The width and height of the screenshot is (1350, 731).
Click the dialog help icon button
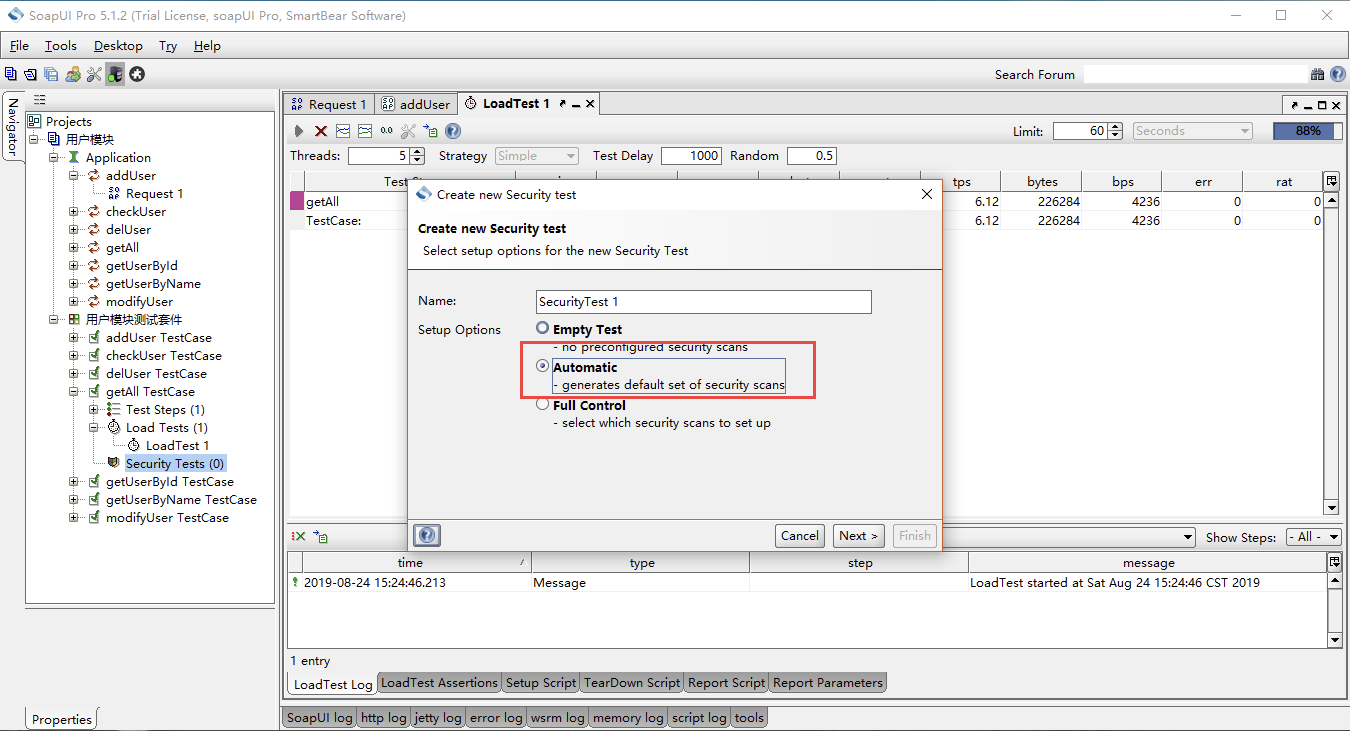[x=427, y=536]
